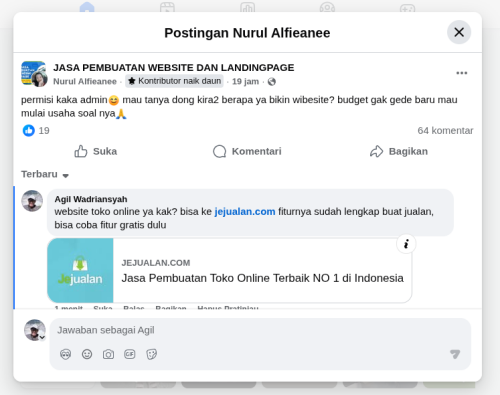Share the post using Bagikan

pos(399,151)
